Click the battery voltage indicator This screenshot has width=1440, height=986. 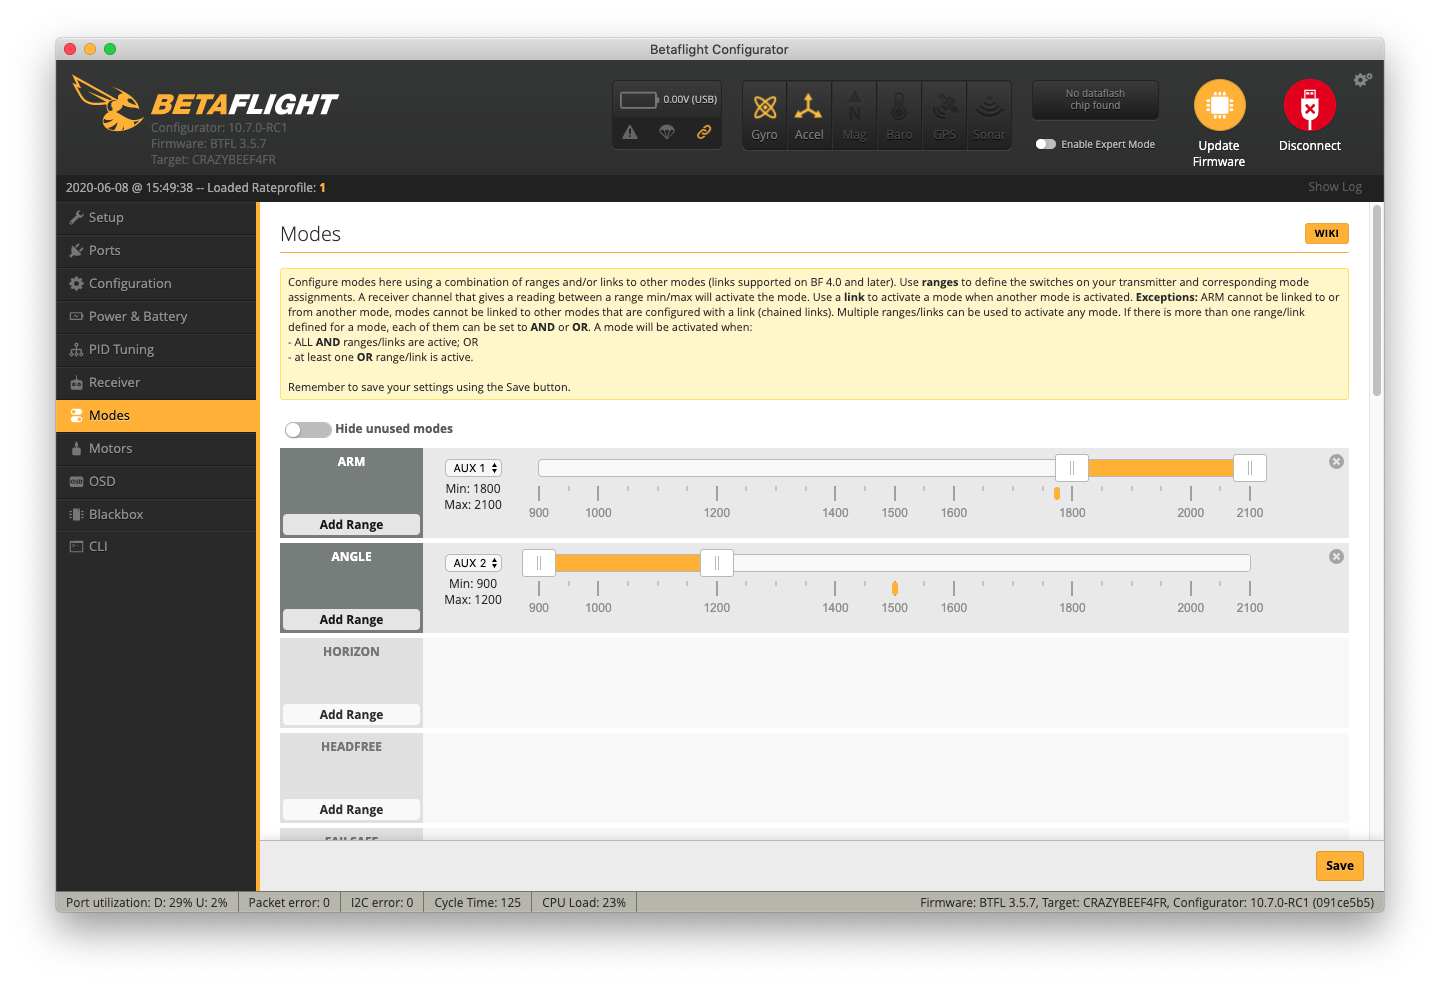[668, 99]
